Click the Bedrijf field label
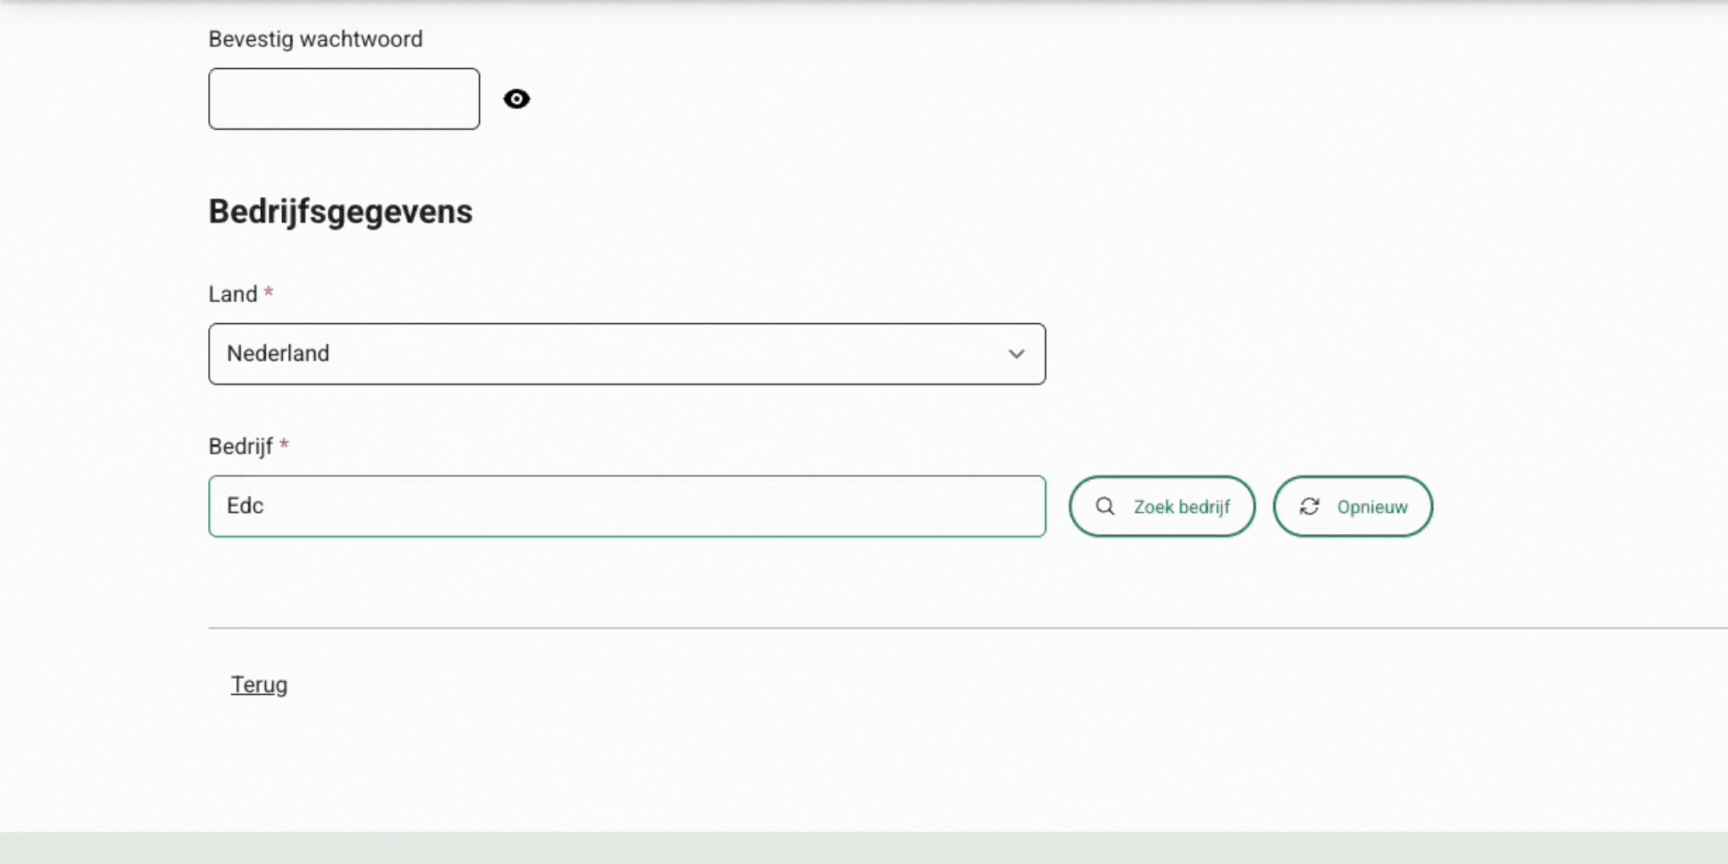The height and width of the screenshot is (864, 1728). 240,446
